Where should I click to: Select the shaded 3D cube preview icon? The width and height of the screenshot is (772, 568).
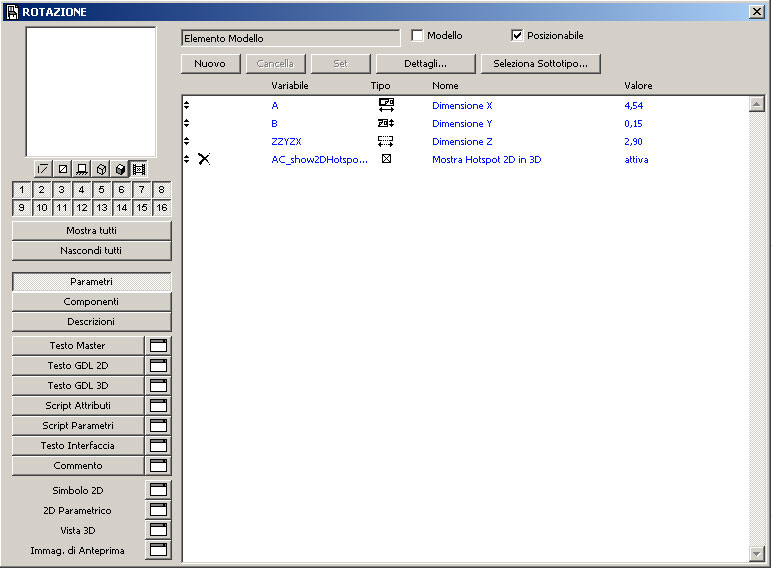[x=120, y=169]
